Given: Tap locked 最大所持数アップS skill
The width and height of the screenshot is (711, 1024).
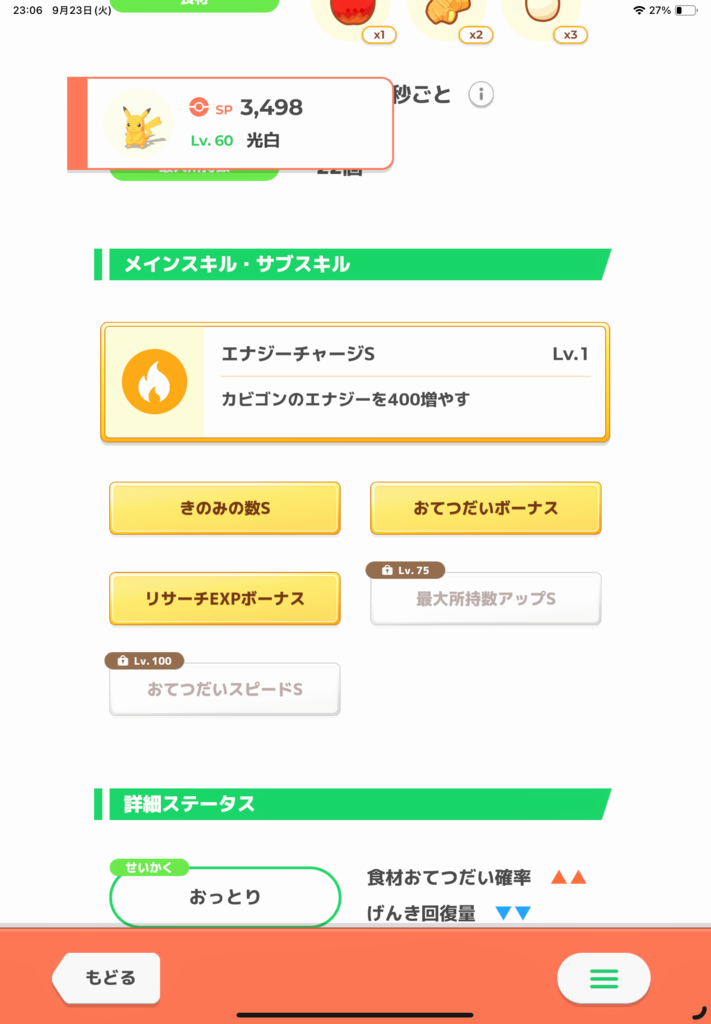Looking at the screenshot, I should tap(486, 598).
